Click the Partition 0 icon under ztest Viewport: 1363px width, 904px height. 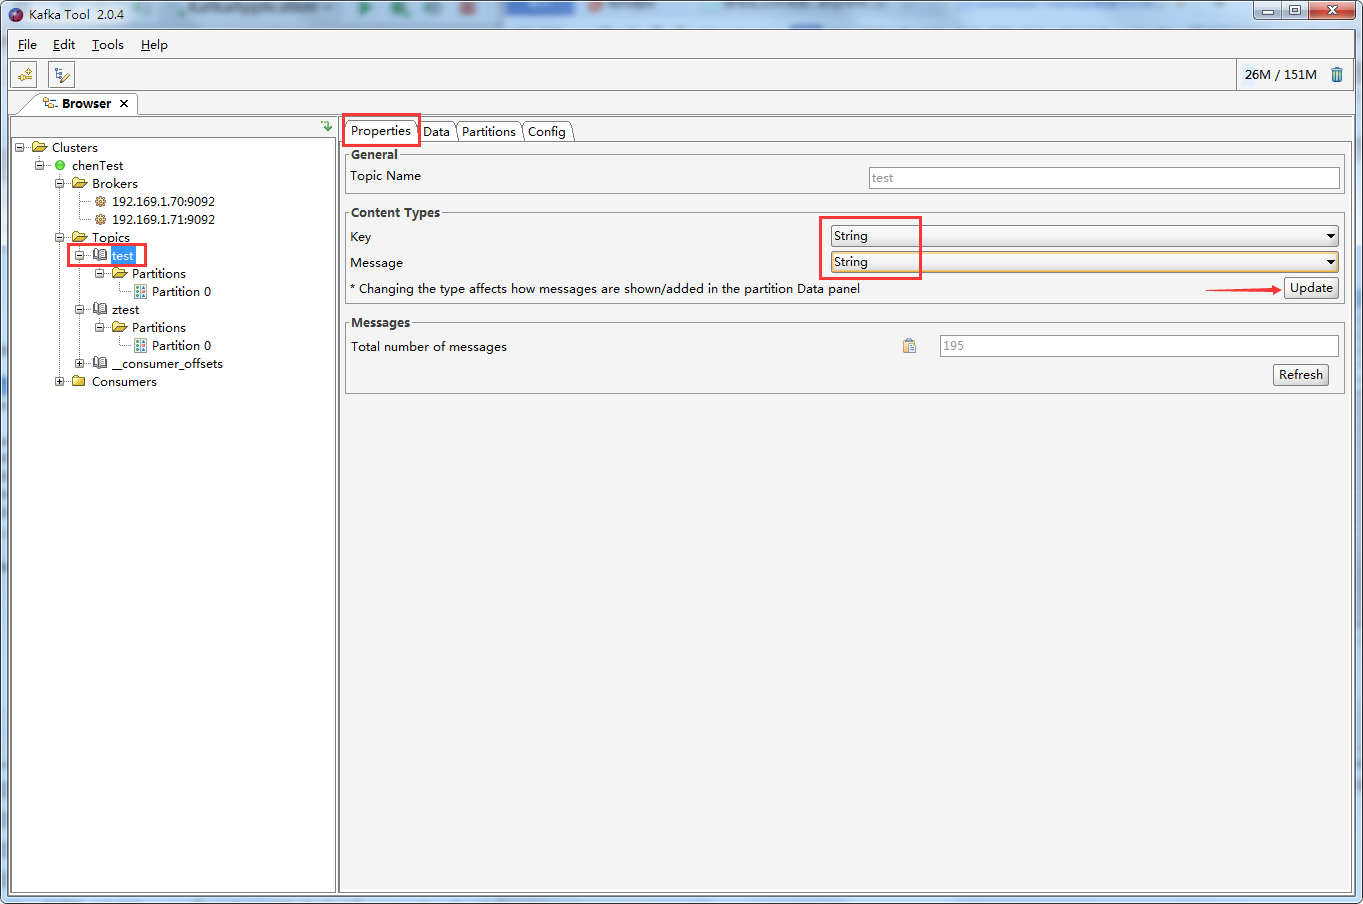click(140, 346)
